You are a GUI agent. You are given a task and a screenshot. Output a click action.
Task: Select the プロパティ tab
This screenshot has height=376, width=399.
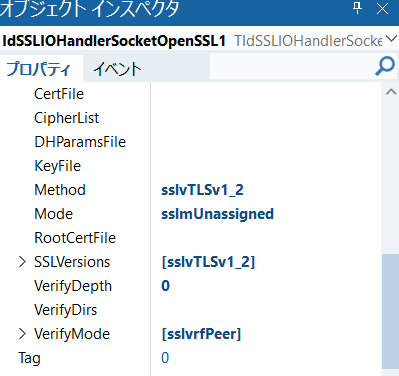tap(39, 69)
